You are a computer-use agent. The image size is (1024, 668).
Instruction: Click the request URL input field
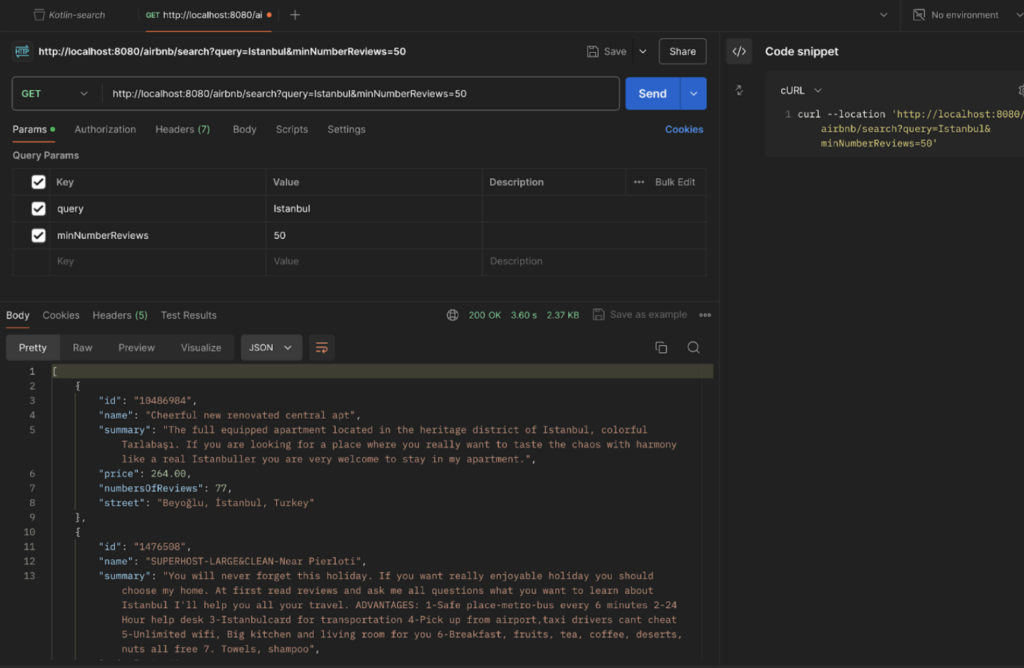(360, 94)
